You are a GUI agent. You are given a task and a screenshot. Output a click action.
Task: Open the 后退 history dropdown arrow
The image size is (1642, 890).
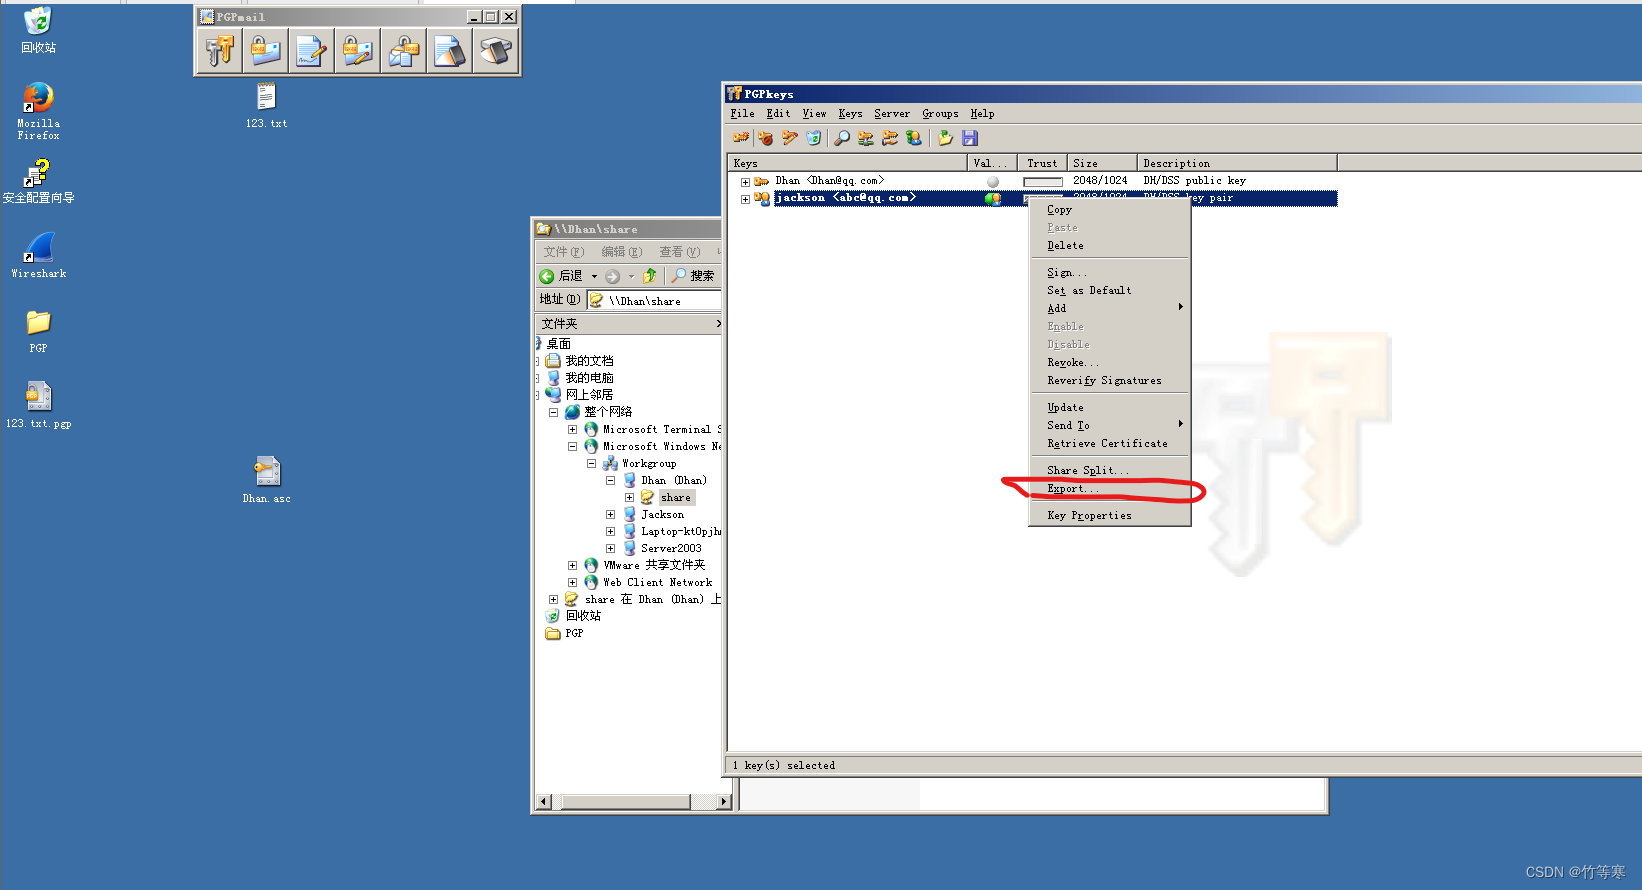pyautogui.click(x=594, y=276)
